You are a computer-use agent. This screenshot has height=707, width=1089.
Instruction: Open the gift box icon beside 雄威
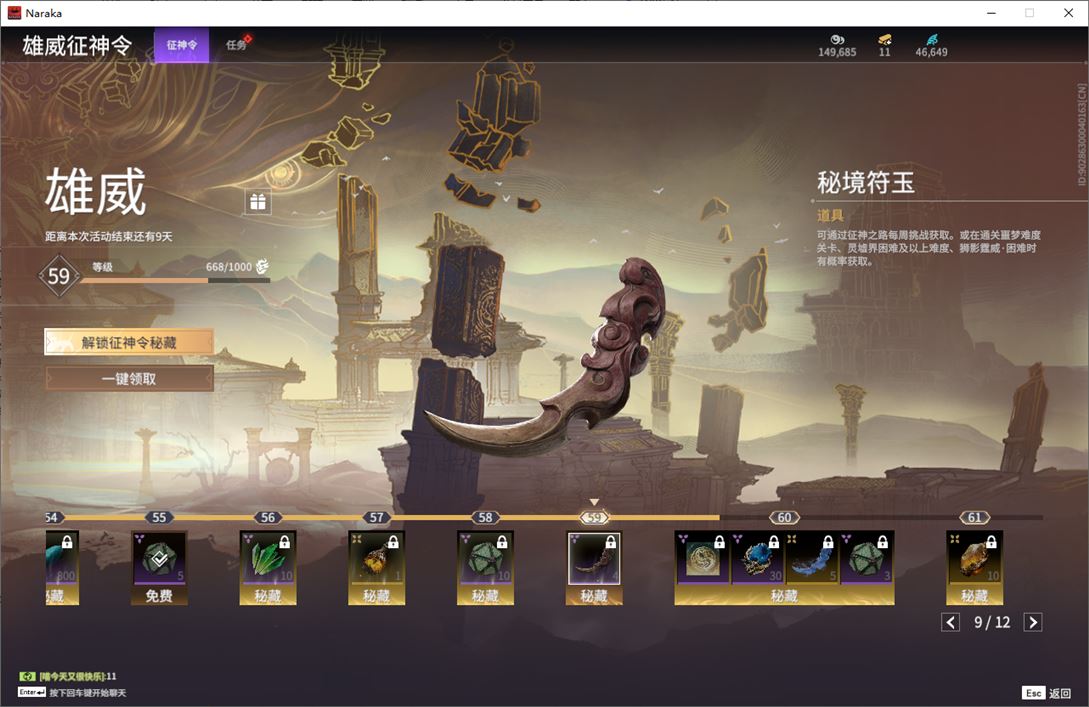(258, 201)
